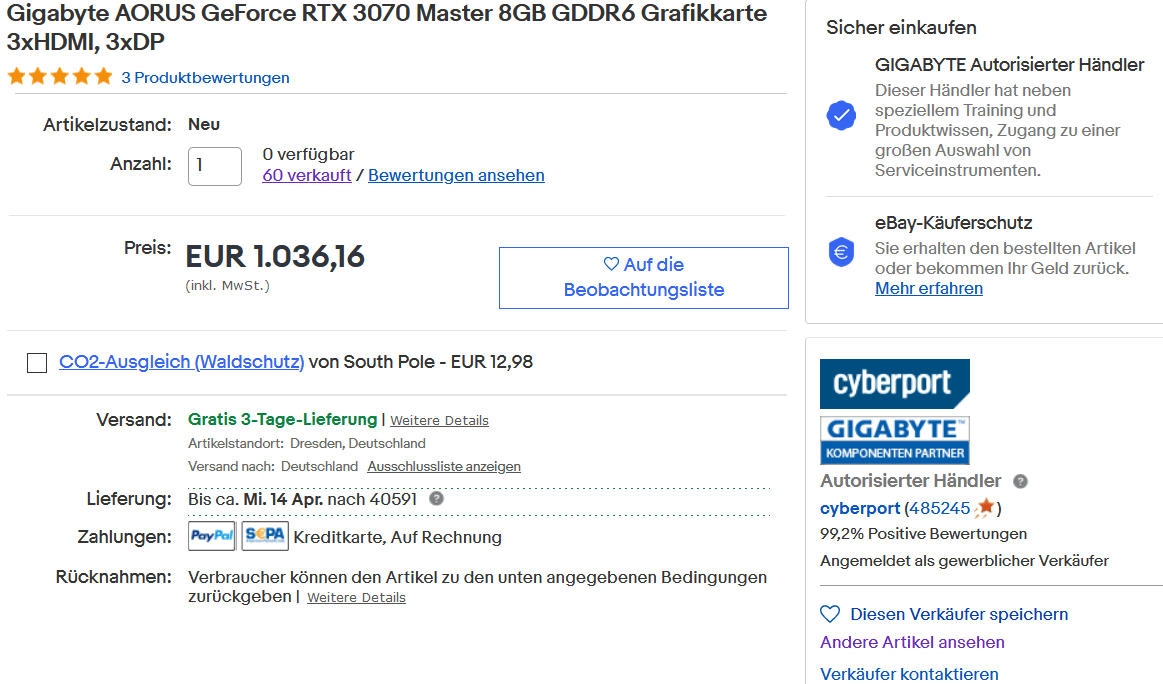Click Ausschlussliste anzeigen link
Viewport: 1163px width, 684px height.
[x=444, y=467]
